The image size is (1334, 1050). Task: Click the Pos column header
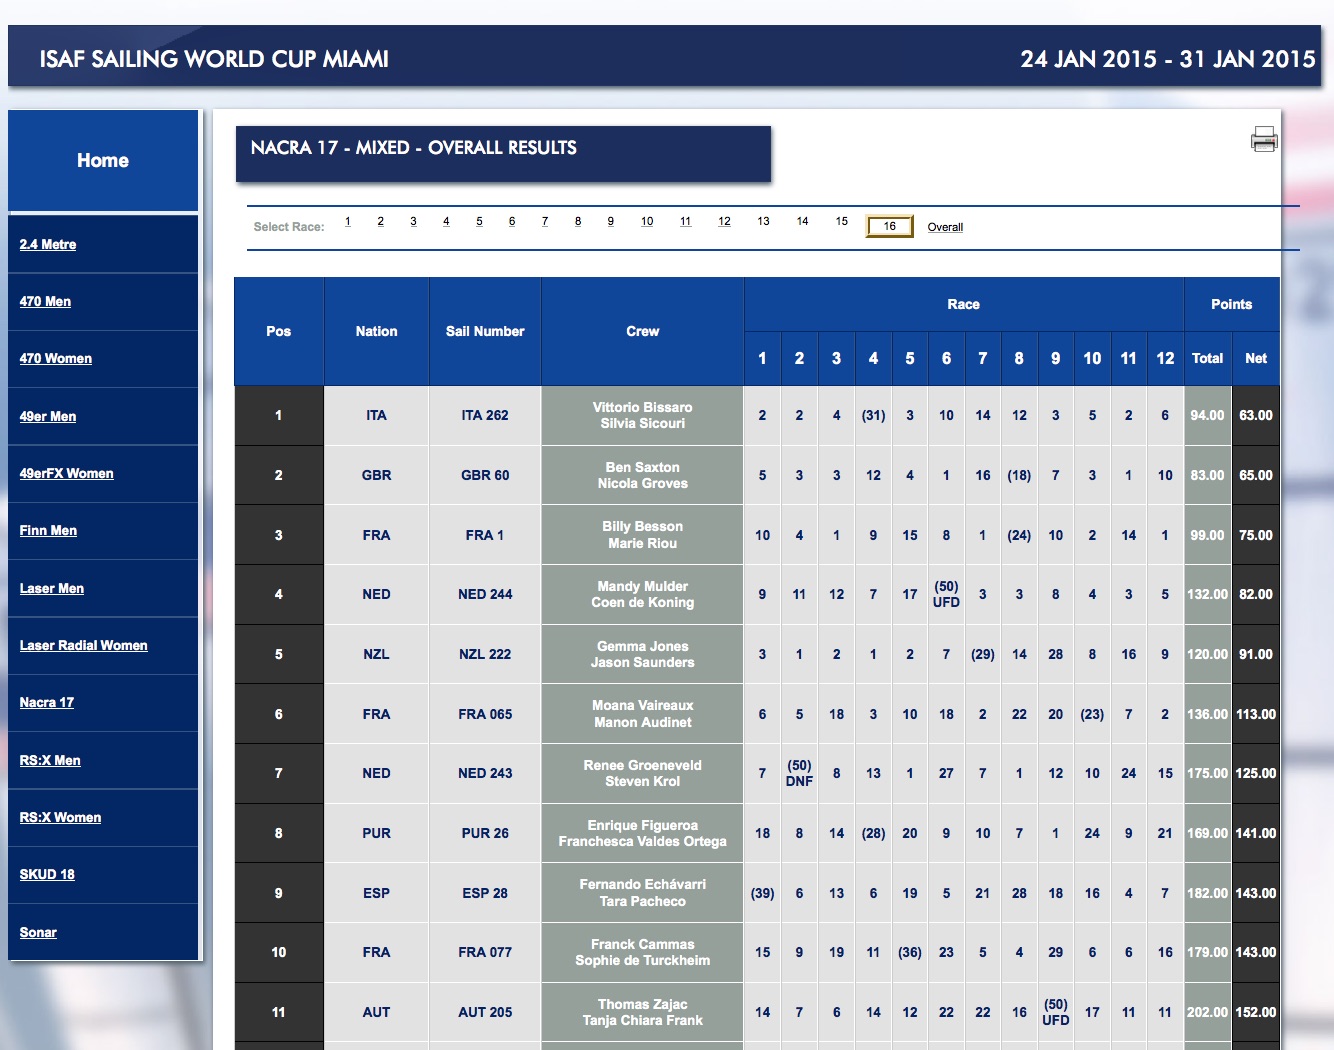click(279, 331)
